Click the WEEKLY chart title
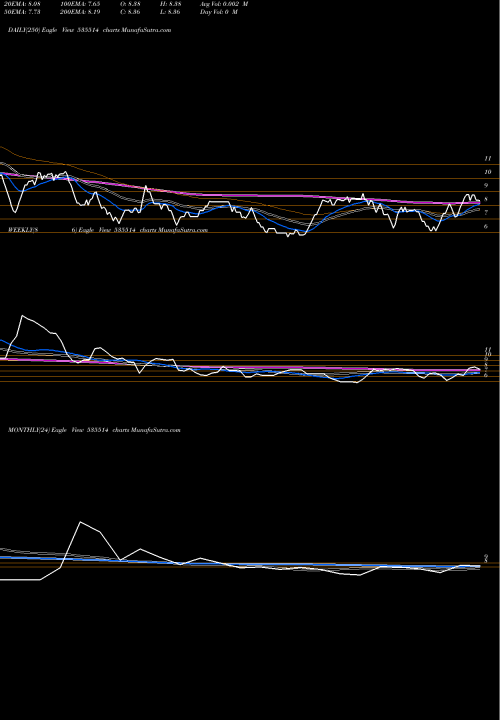500x720 pixels. (x=108, y=230)
